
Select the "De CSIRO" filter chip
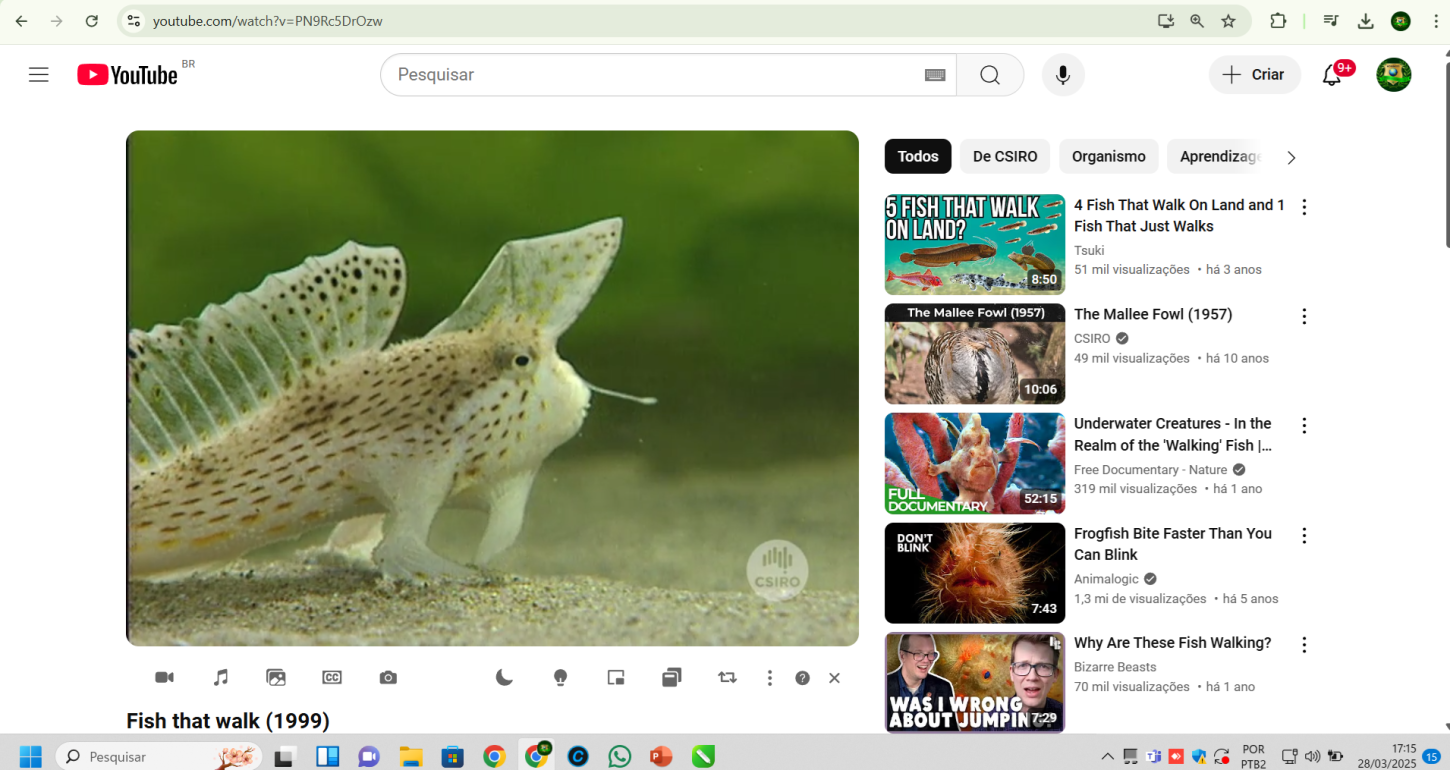click(1005, 157)
